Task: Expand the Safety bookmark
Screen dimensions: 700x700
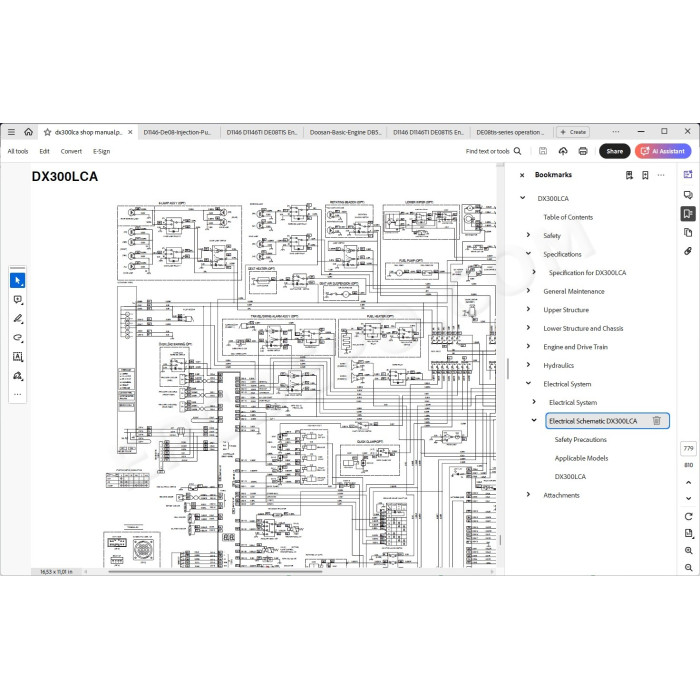Action: 529,235
